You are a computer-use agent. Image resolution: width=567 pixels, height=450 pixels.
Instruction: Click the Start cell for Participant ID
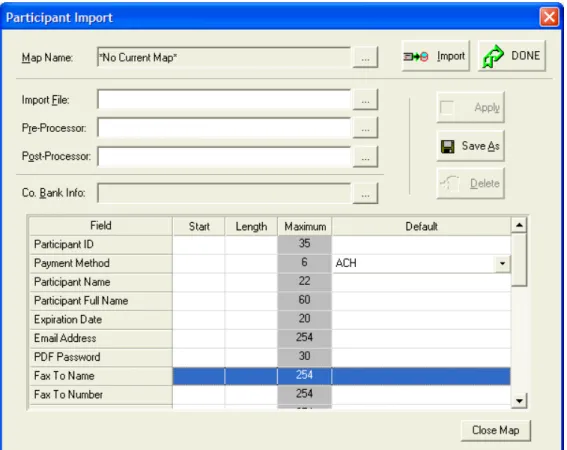[x=199, y=245]
